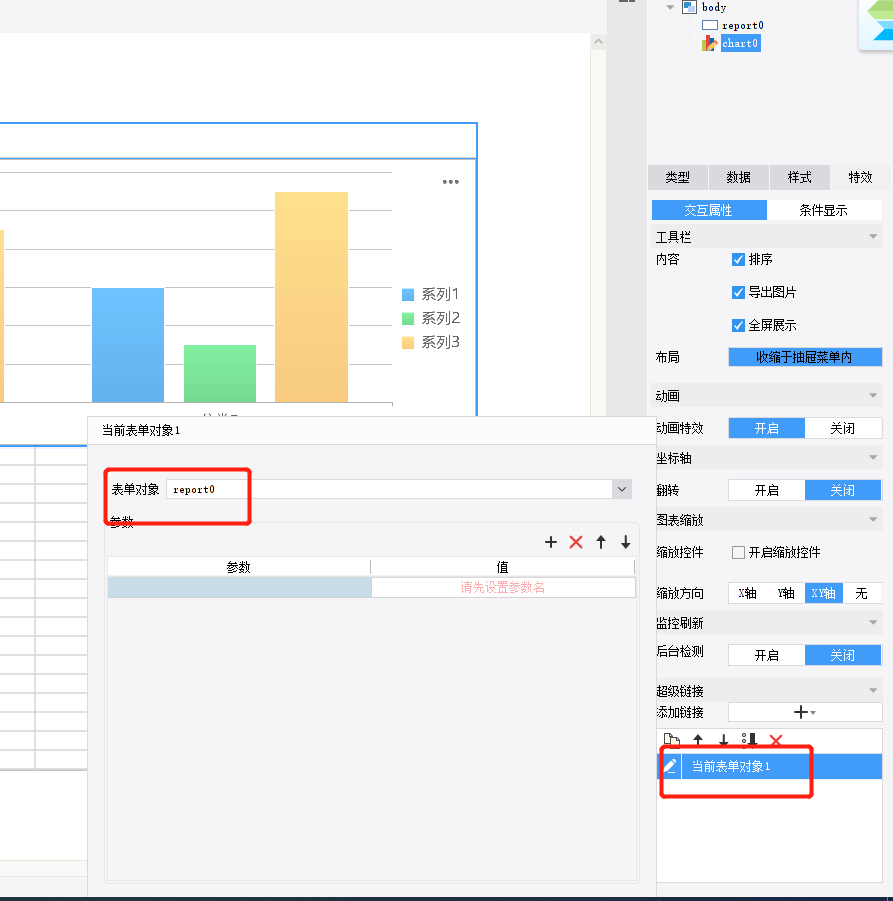Click the 值 column header

point(503,567)
